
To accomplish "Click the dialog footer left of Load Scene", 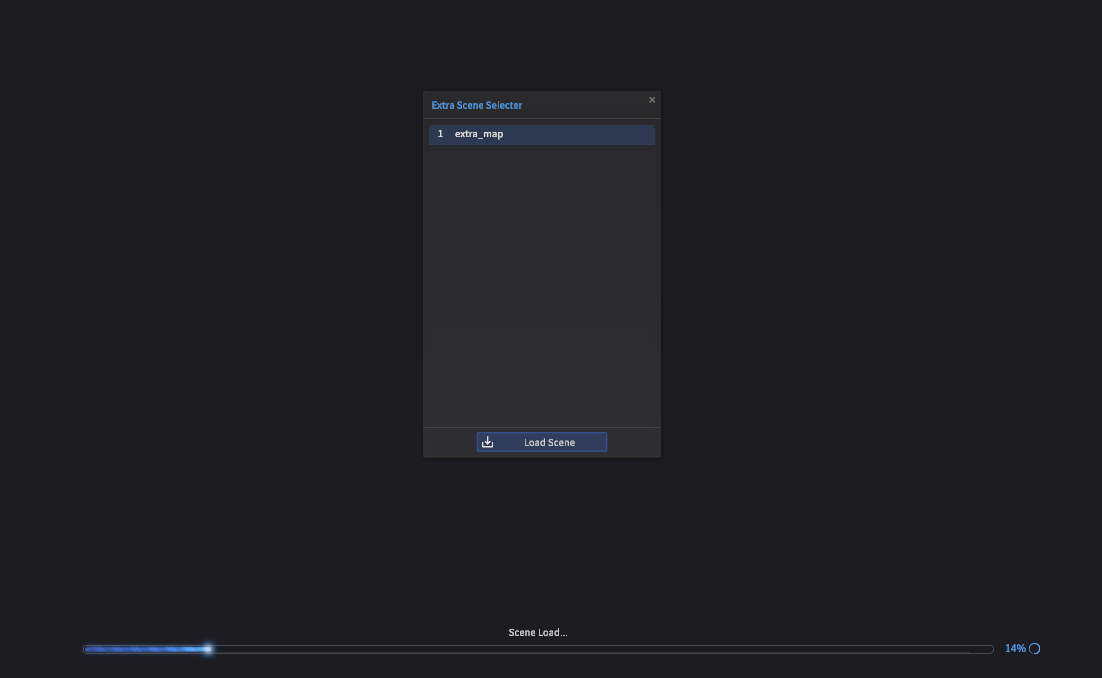I will coord(450,442).
